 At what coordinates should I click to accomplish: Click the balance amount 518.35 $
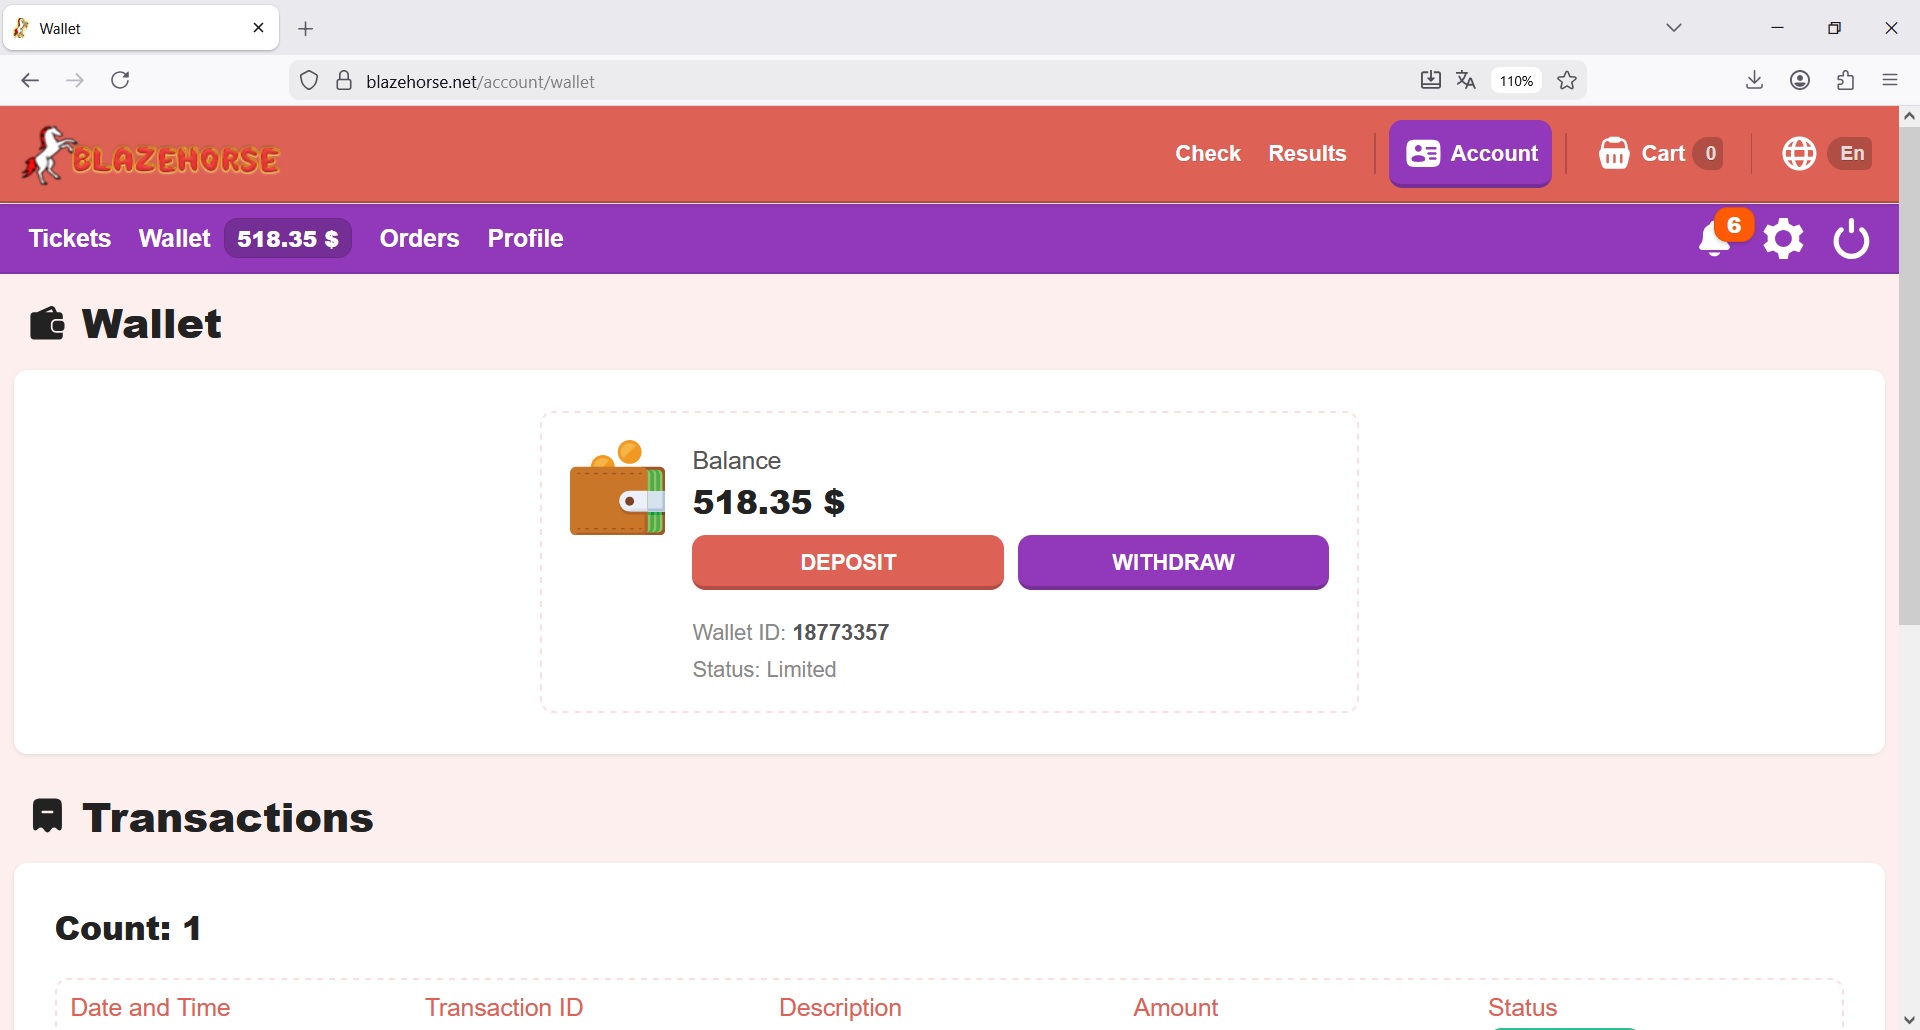769,503
